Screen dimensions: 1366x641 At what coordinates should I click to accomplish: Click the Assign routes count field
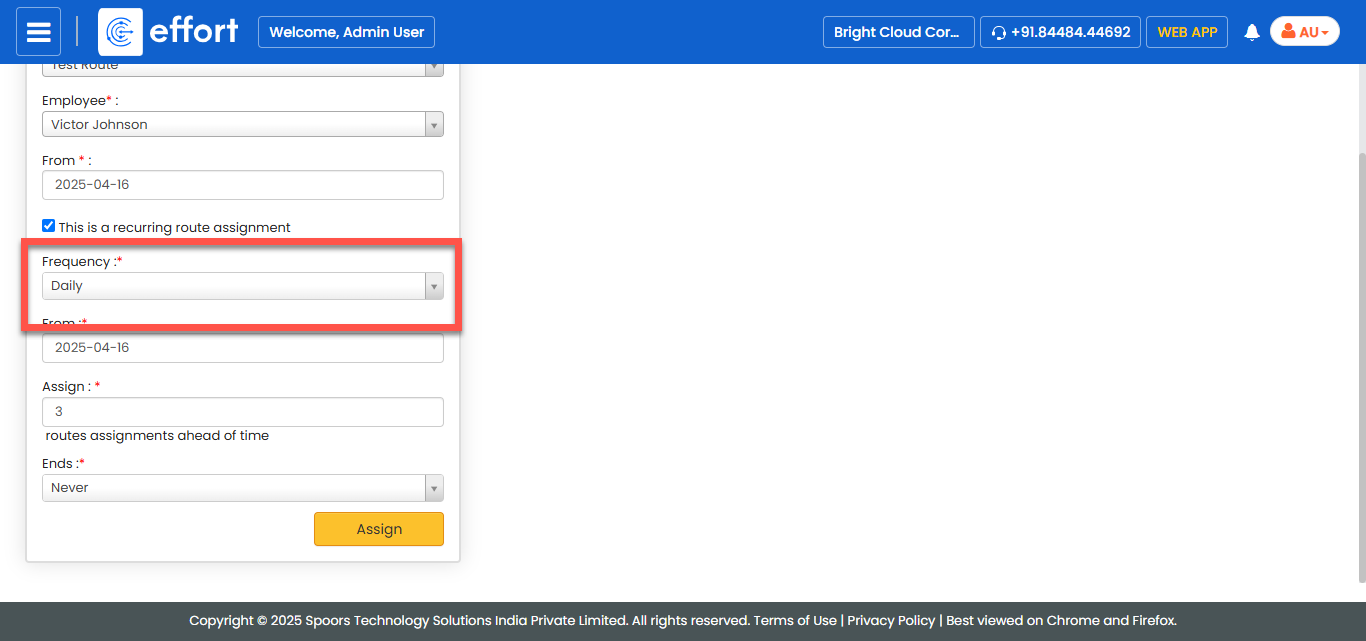point(242,412)
